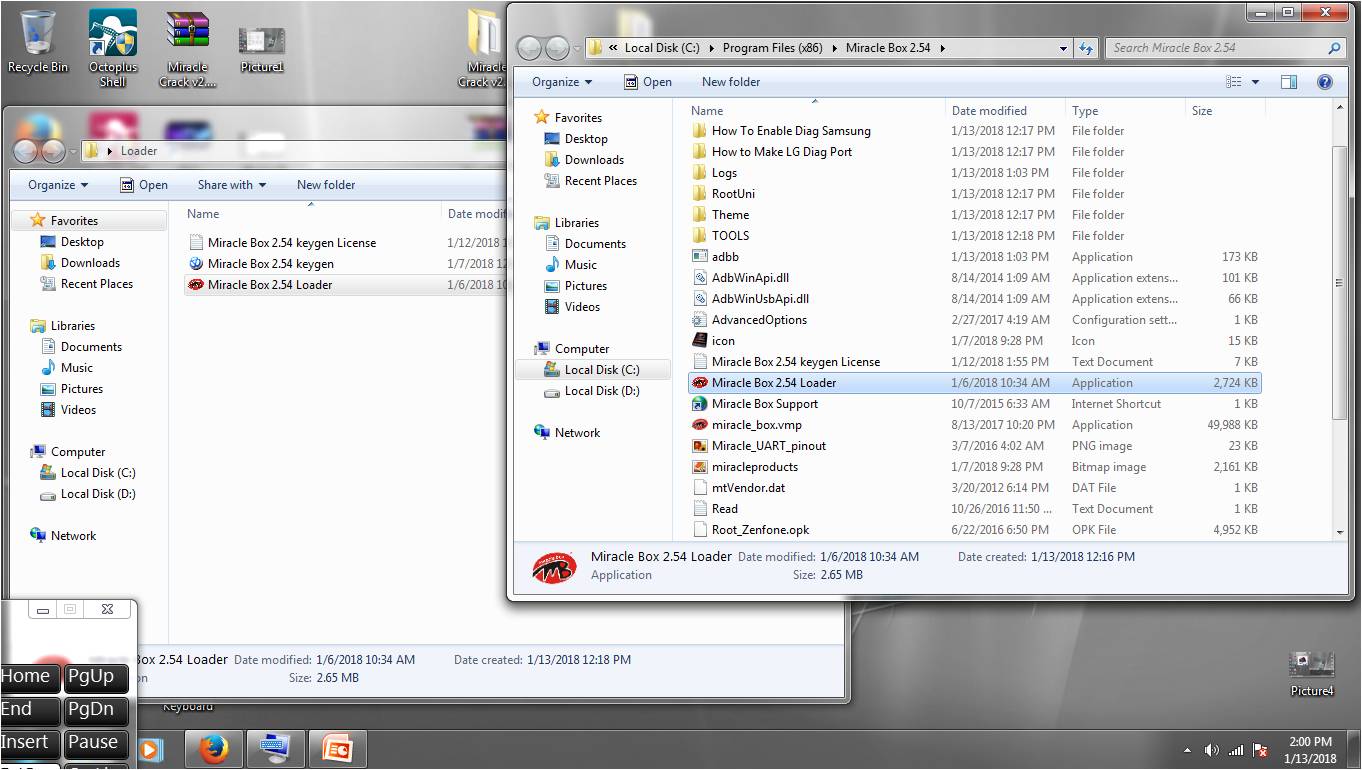The image size is (1362, 770).
Task: Select Local Disk (D:) in Miracle Box sidebar
Action: coord(601,391)
